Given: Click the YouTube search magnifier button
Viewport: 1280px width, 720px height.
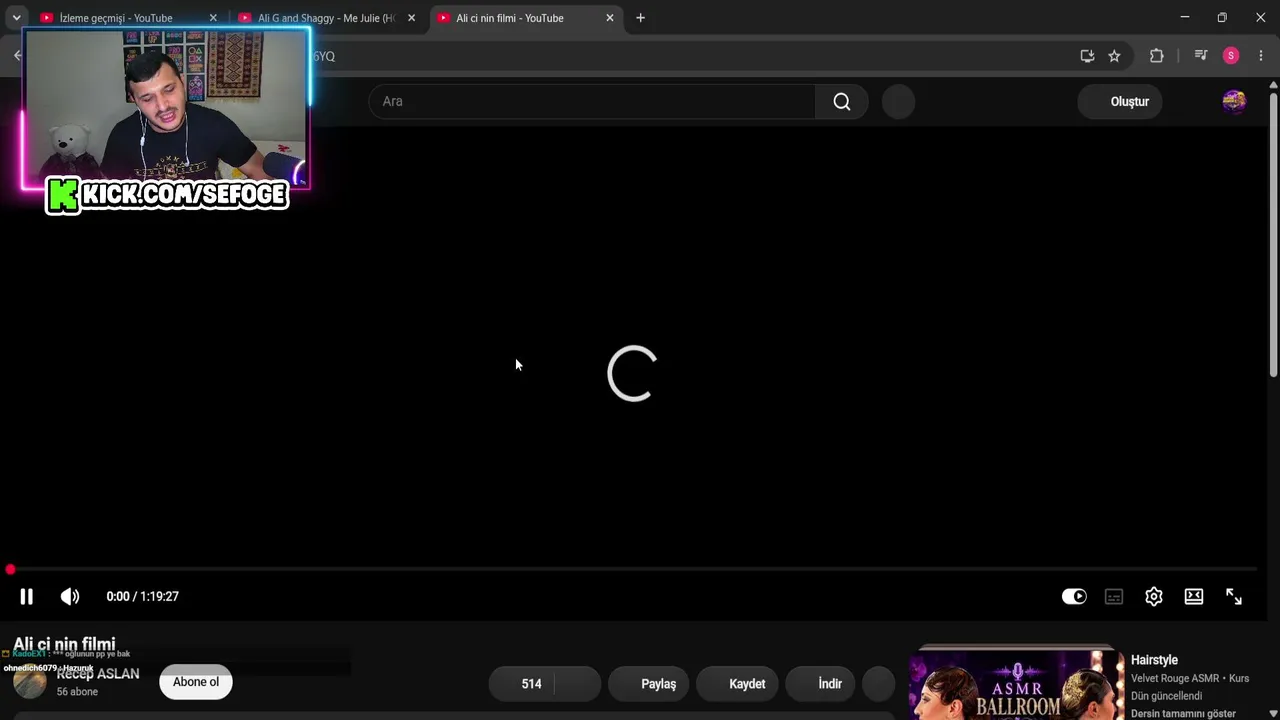Looking at the screenshot, I should 842,101.
